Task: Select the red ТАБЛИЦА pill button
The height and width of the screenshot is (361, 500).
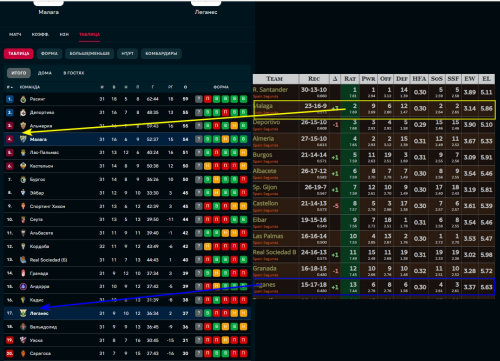Action: click(x=19, y=53)
